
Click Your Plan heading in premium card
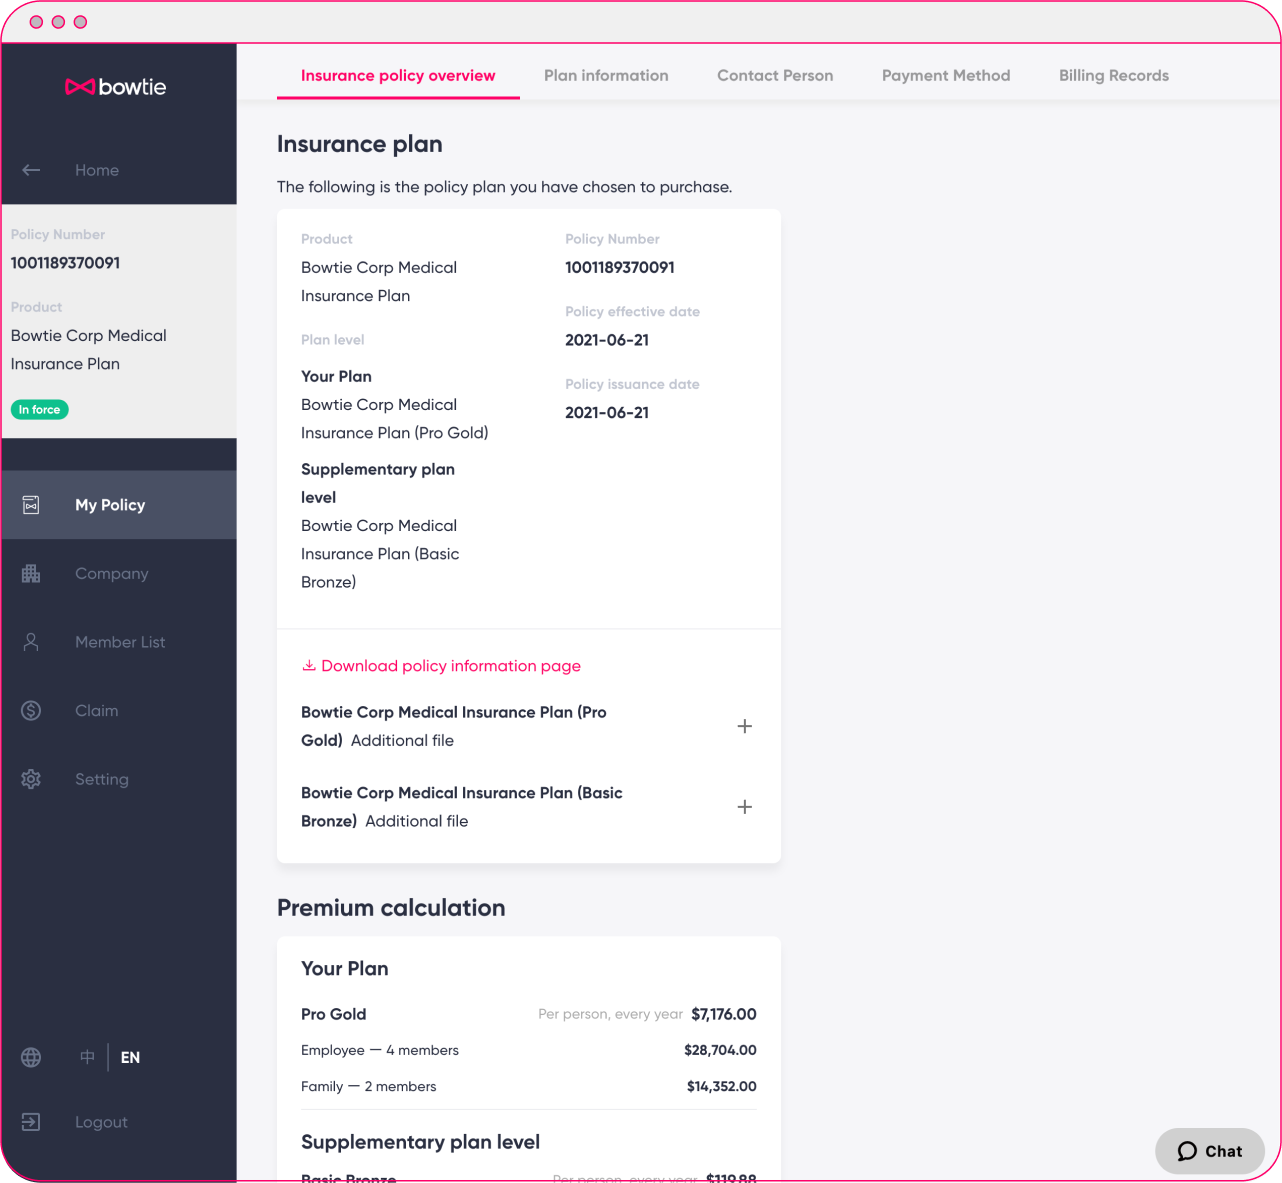pyautogui.click(x=345, y=968)
